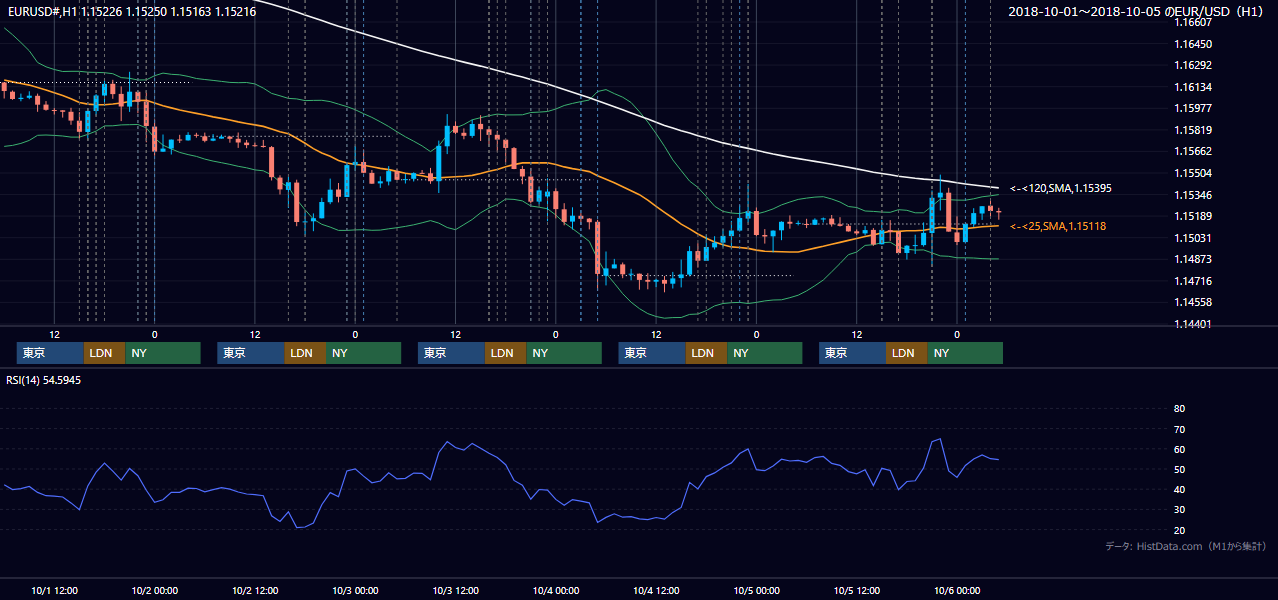This screenshot has height=600, width=1278.
Task: Click the 10/5 12:00 time axis label
Action: 857,590
